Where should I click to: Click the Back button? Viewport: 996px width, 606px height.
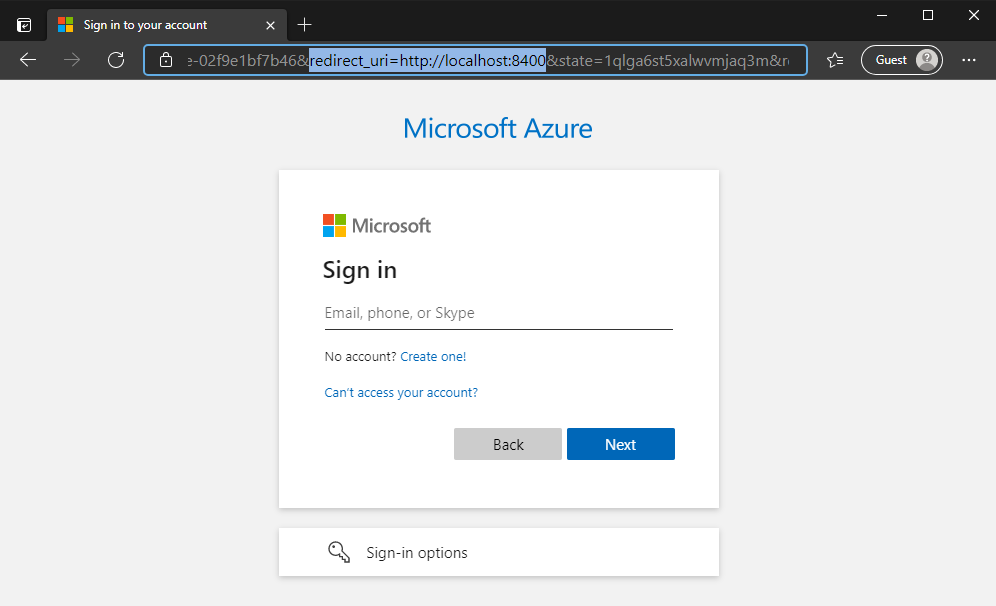(508, 444)
